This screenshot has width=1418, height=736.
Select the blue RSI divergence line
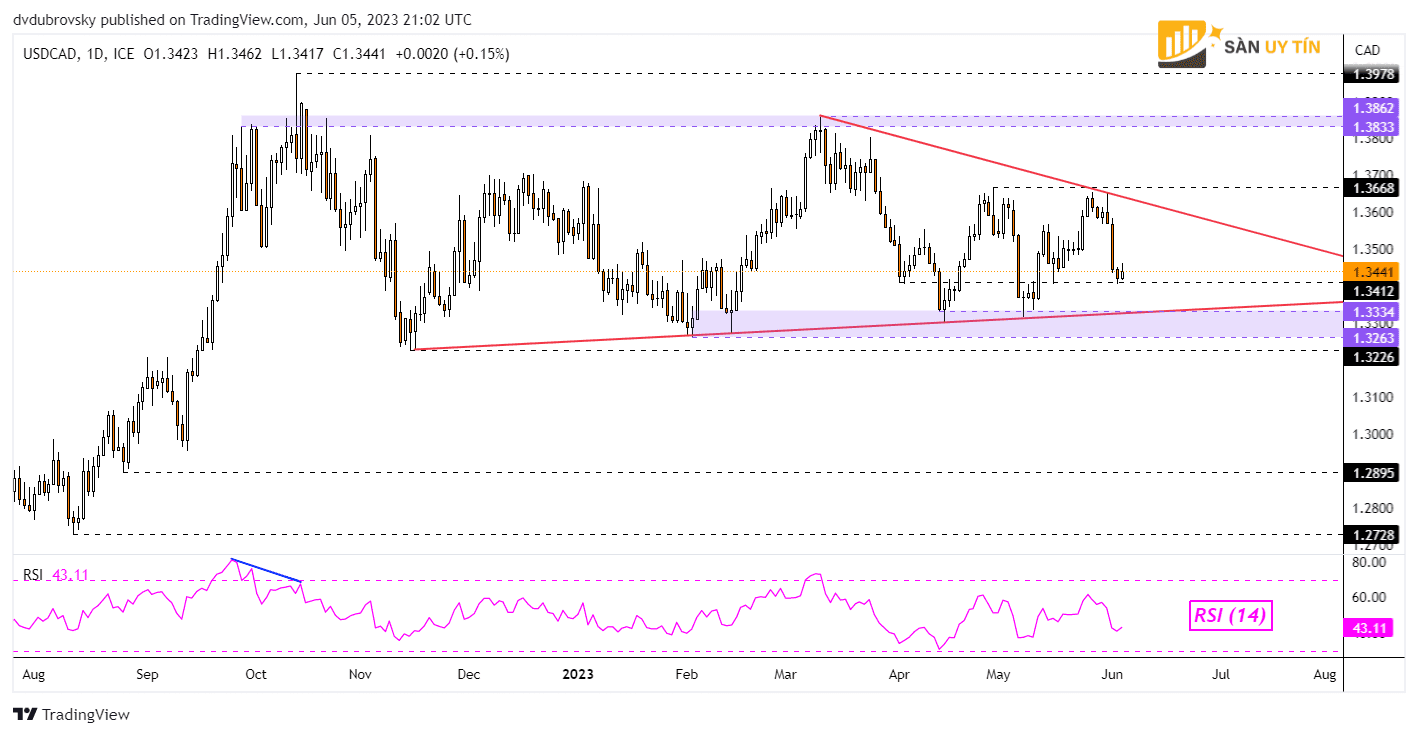266,570
